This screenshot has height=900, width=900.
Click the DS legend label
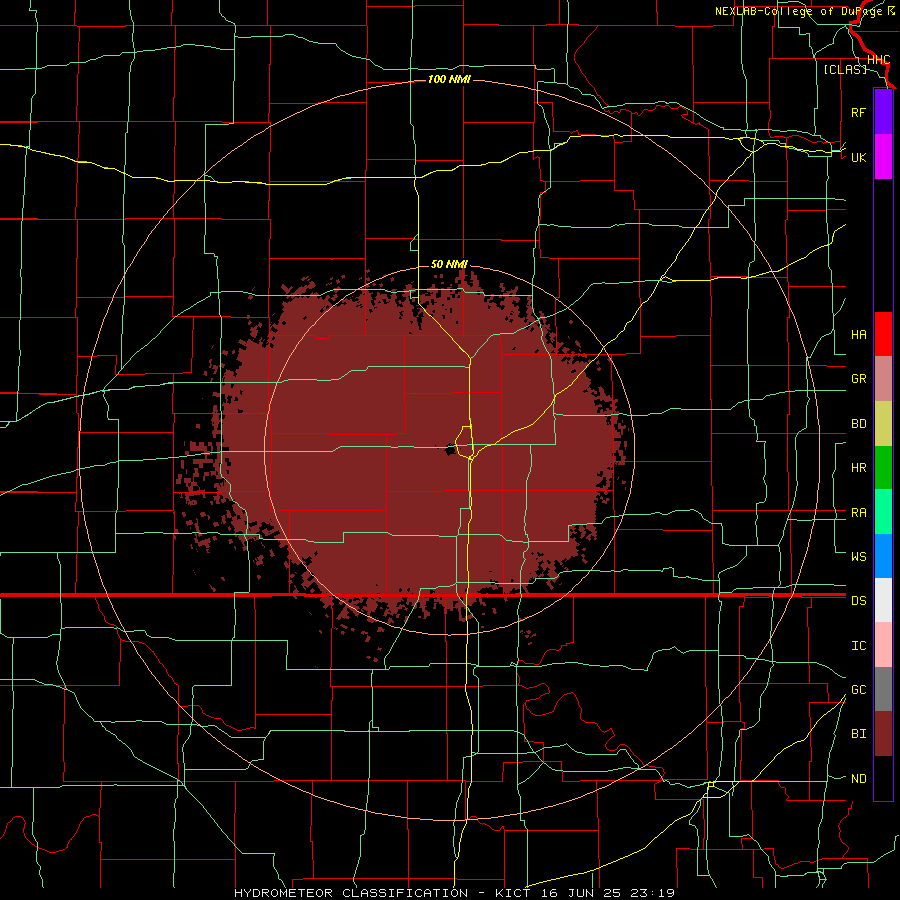coord(858,601)
